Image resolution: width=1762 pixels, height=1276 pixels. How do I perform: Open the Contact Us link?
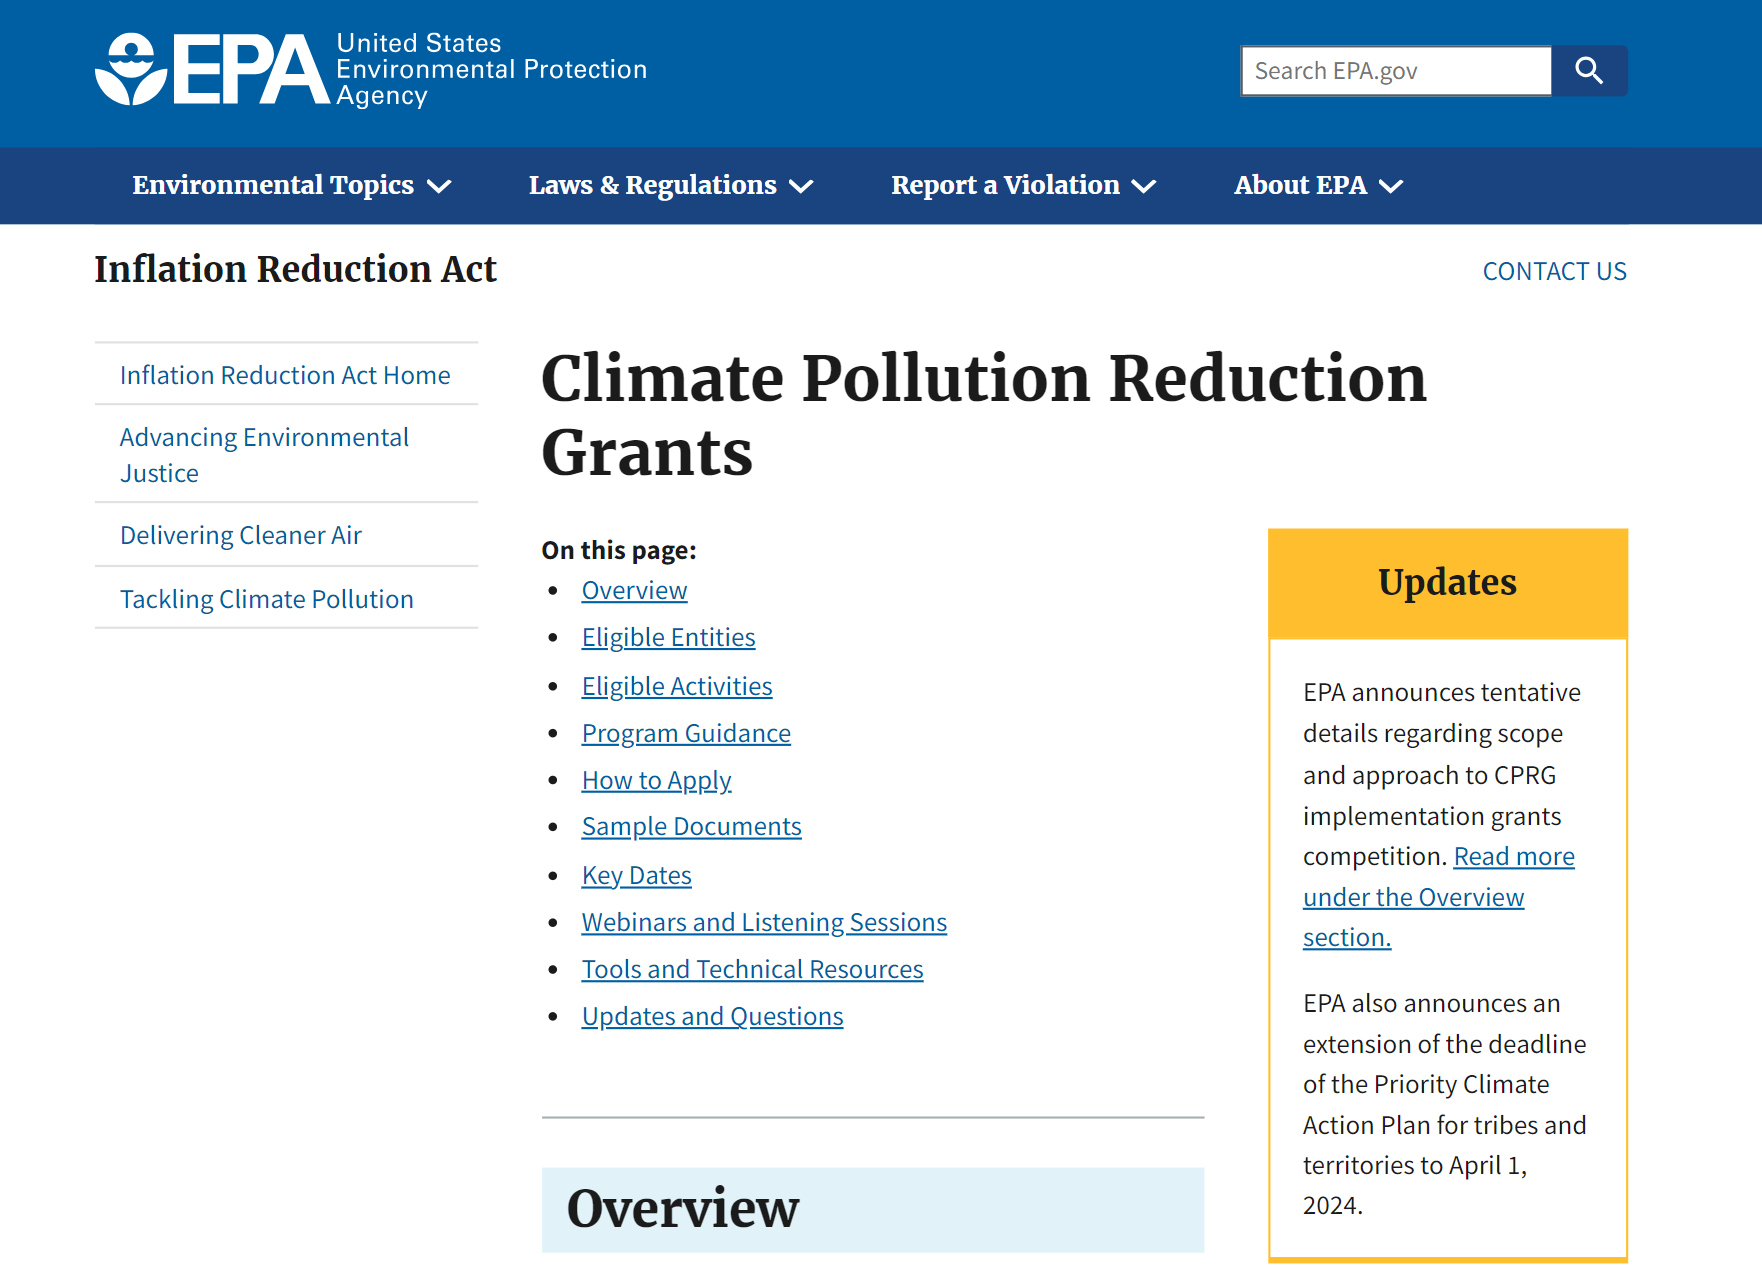(1554, 271)
